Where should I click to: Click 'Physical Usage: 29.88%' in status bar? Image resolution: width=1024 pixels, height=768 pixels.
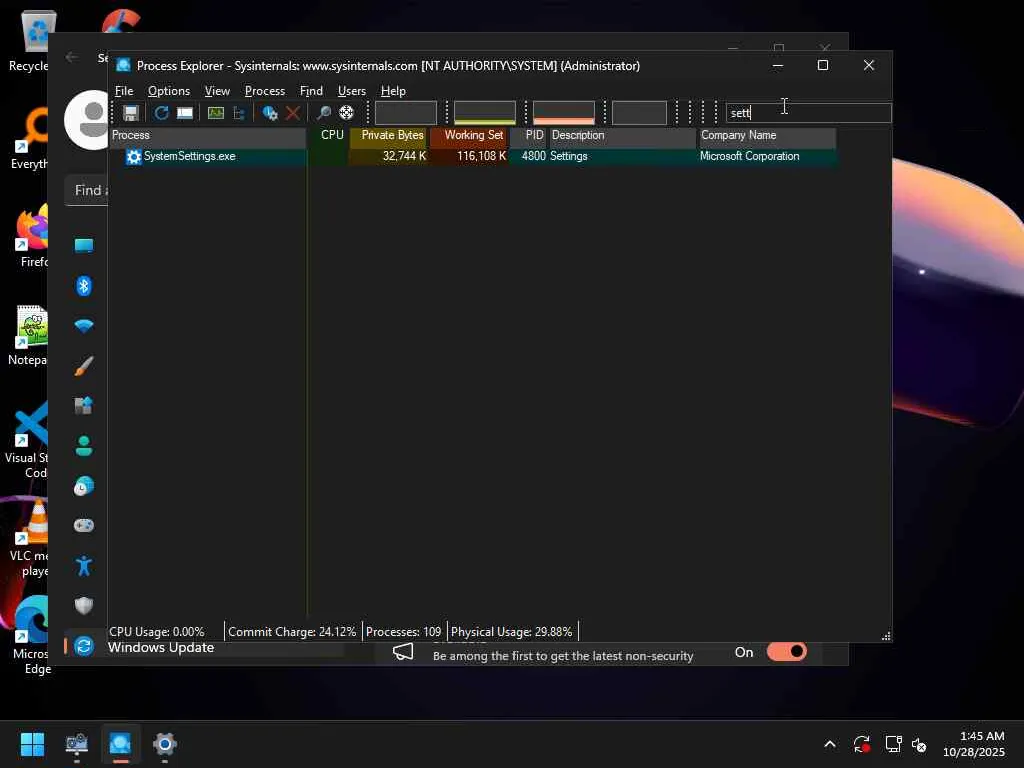[511, 632]
